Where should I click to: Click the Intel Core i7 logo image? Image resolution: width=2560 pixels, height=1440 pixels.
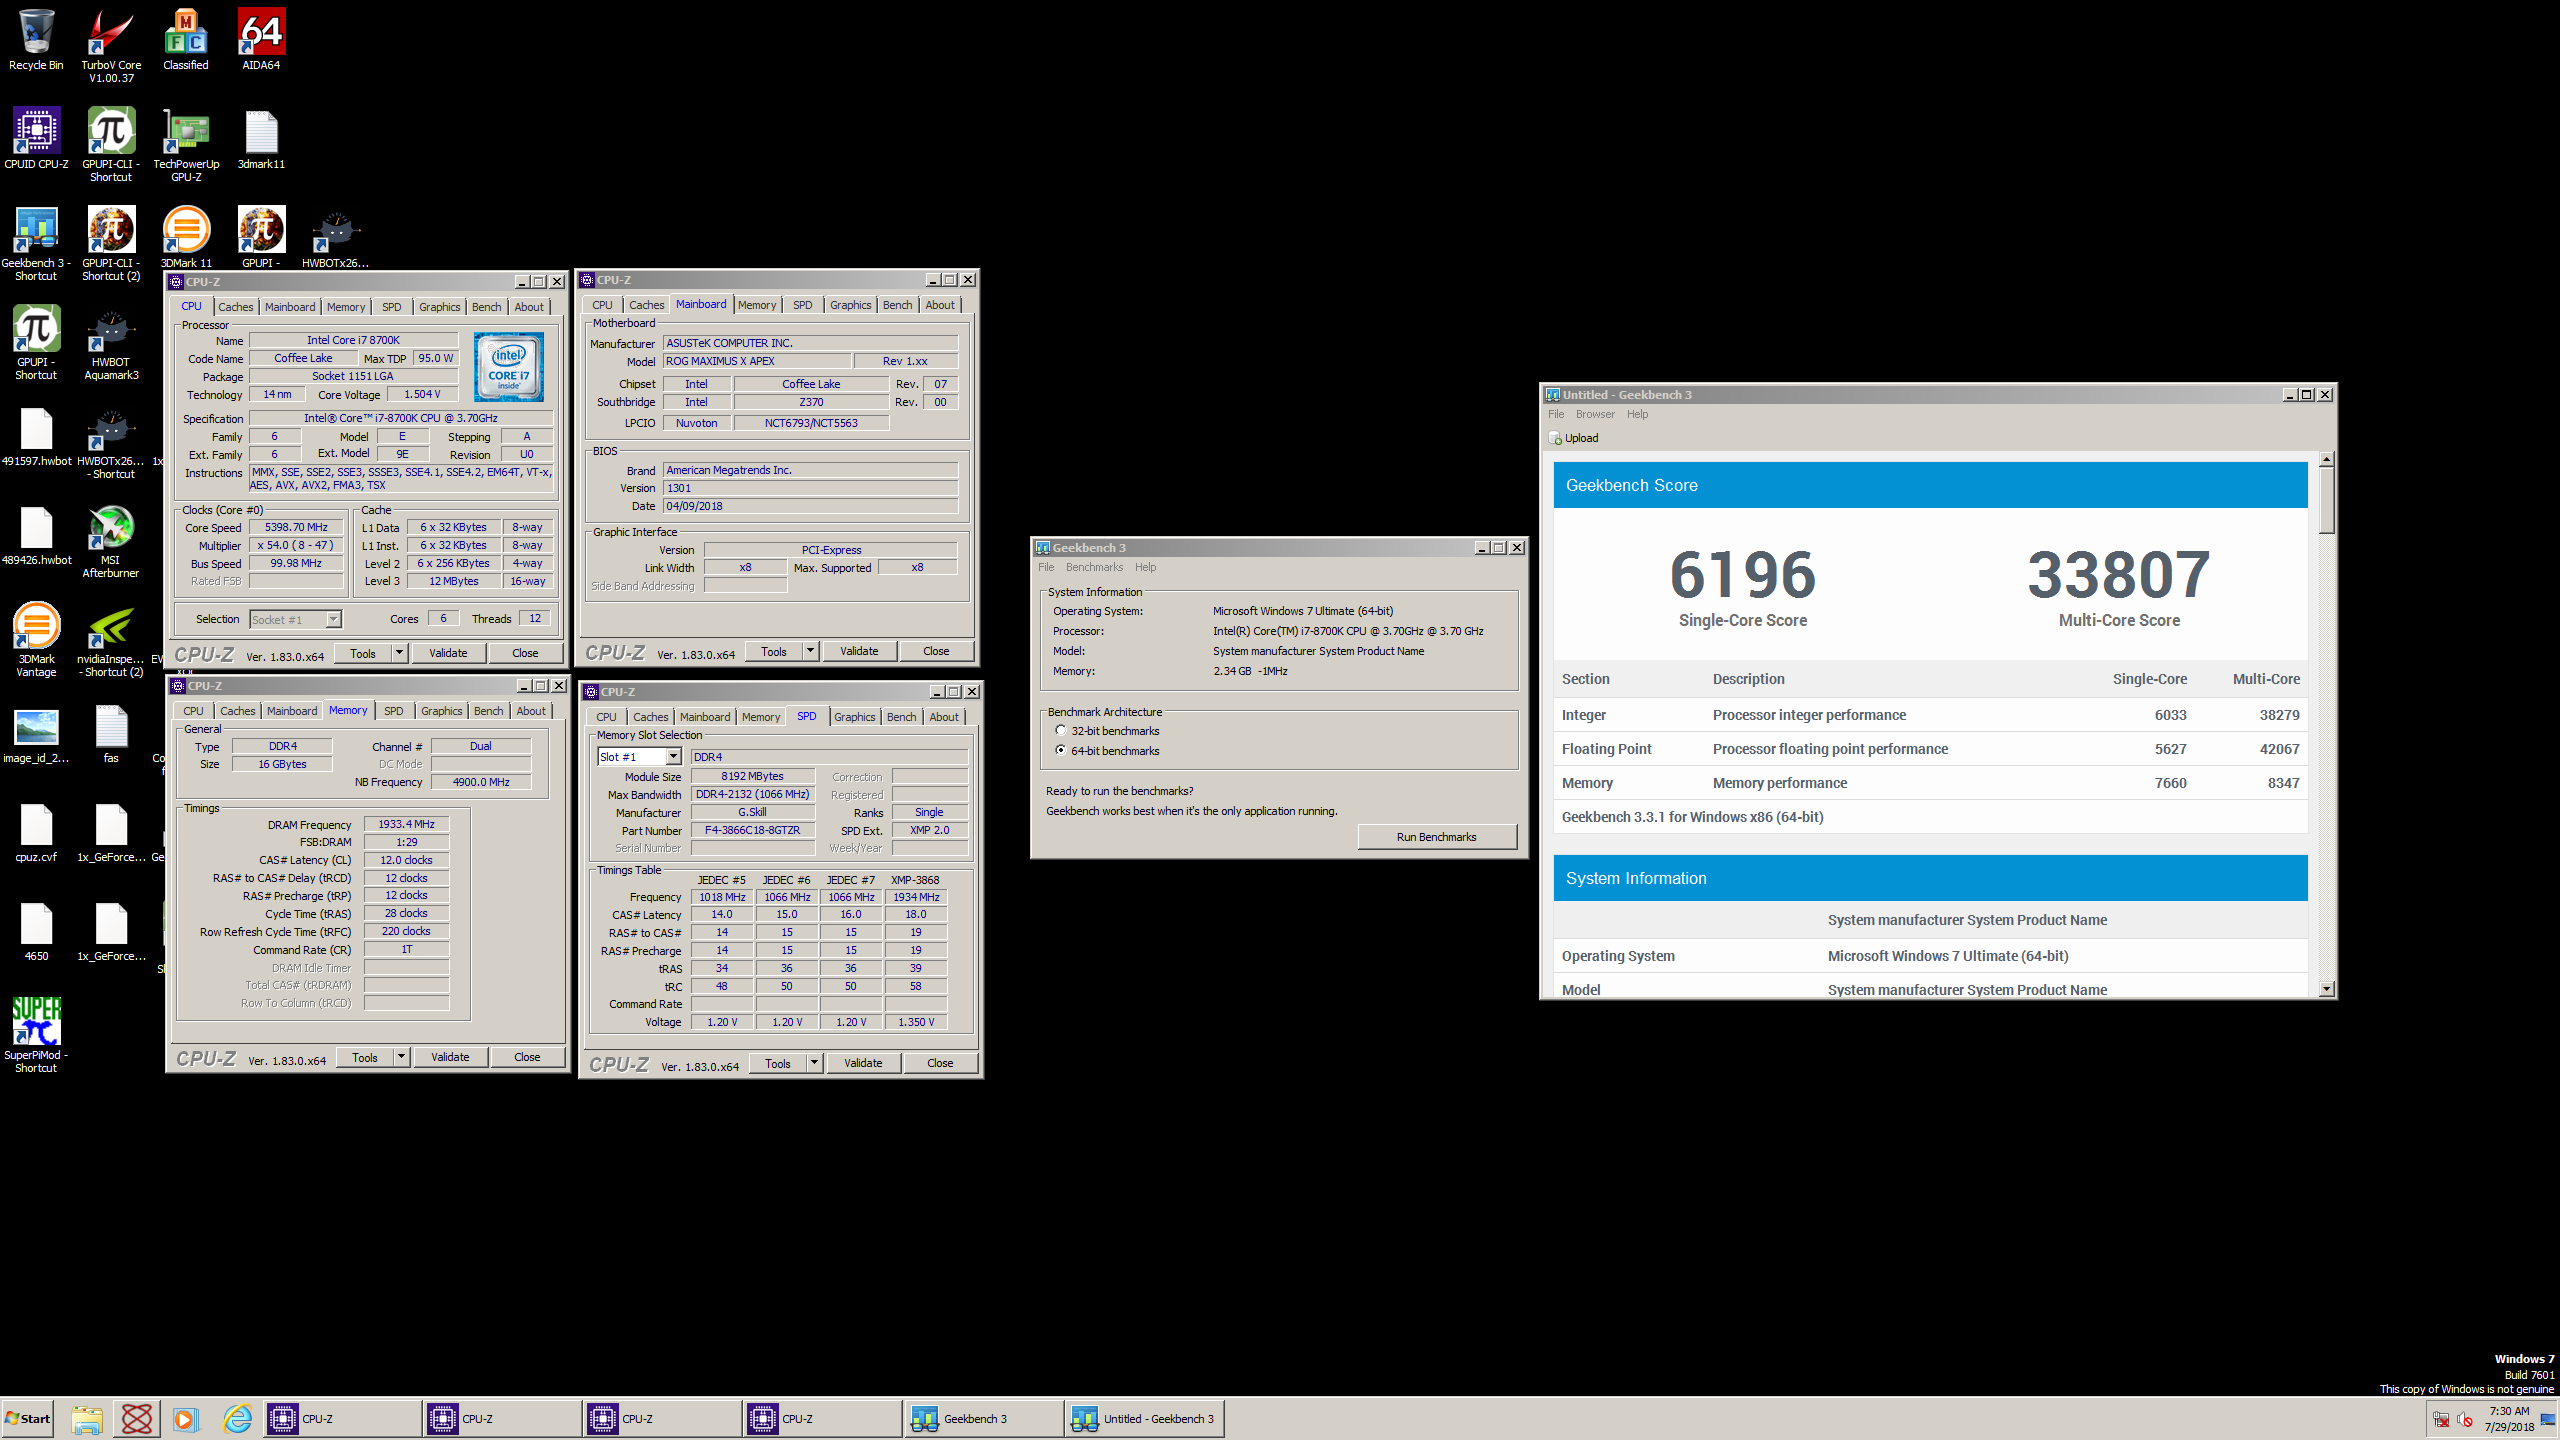(509, 367)
